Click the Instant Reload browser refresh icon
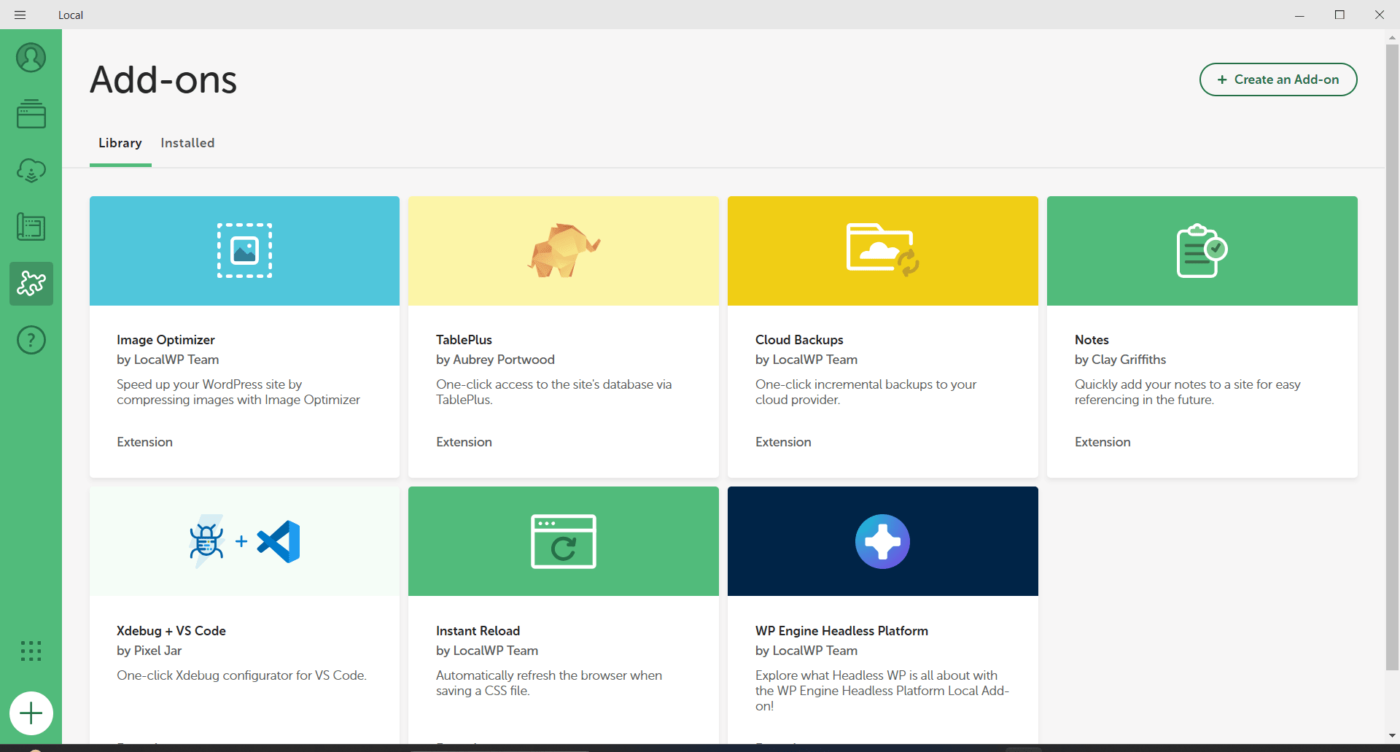 (x=564, y=542)
